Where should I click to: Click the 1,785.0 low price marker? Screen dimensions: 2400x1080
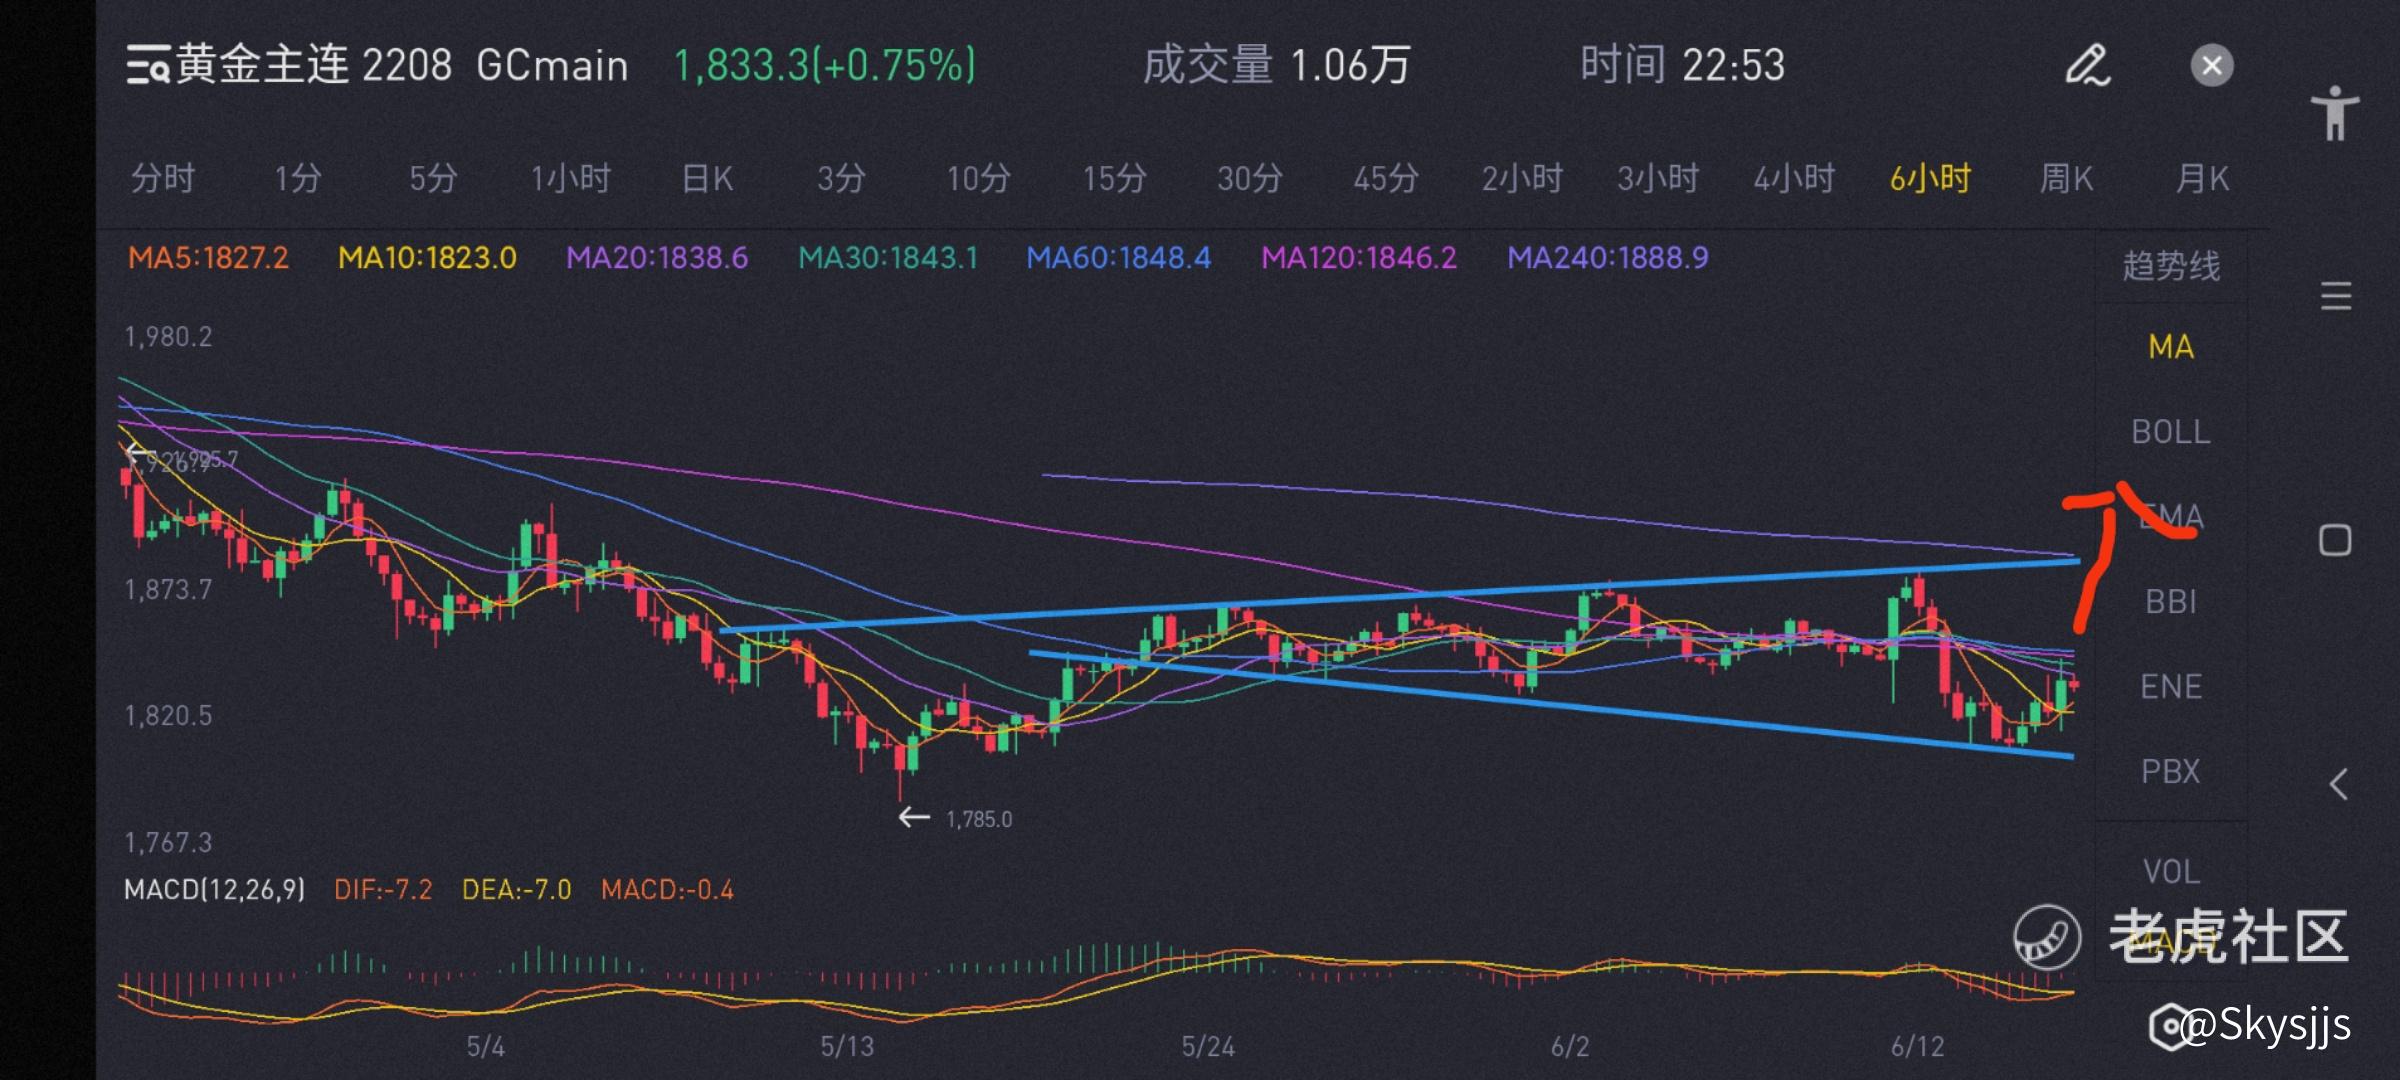977,819
